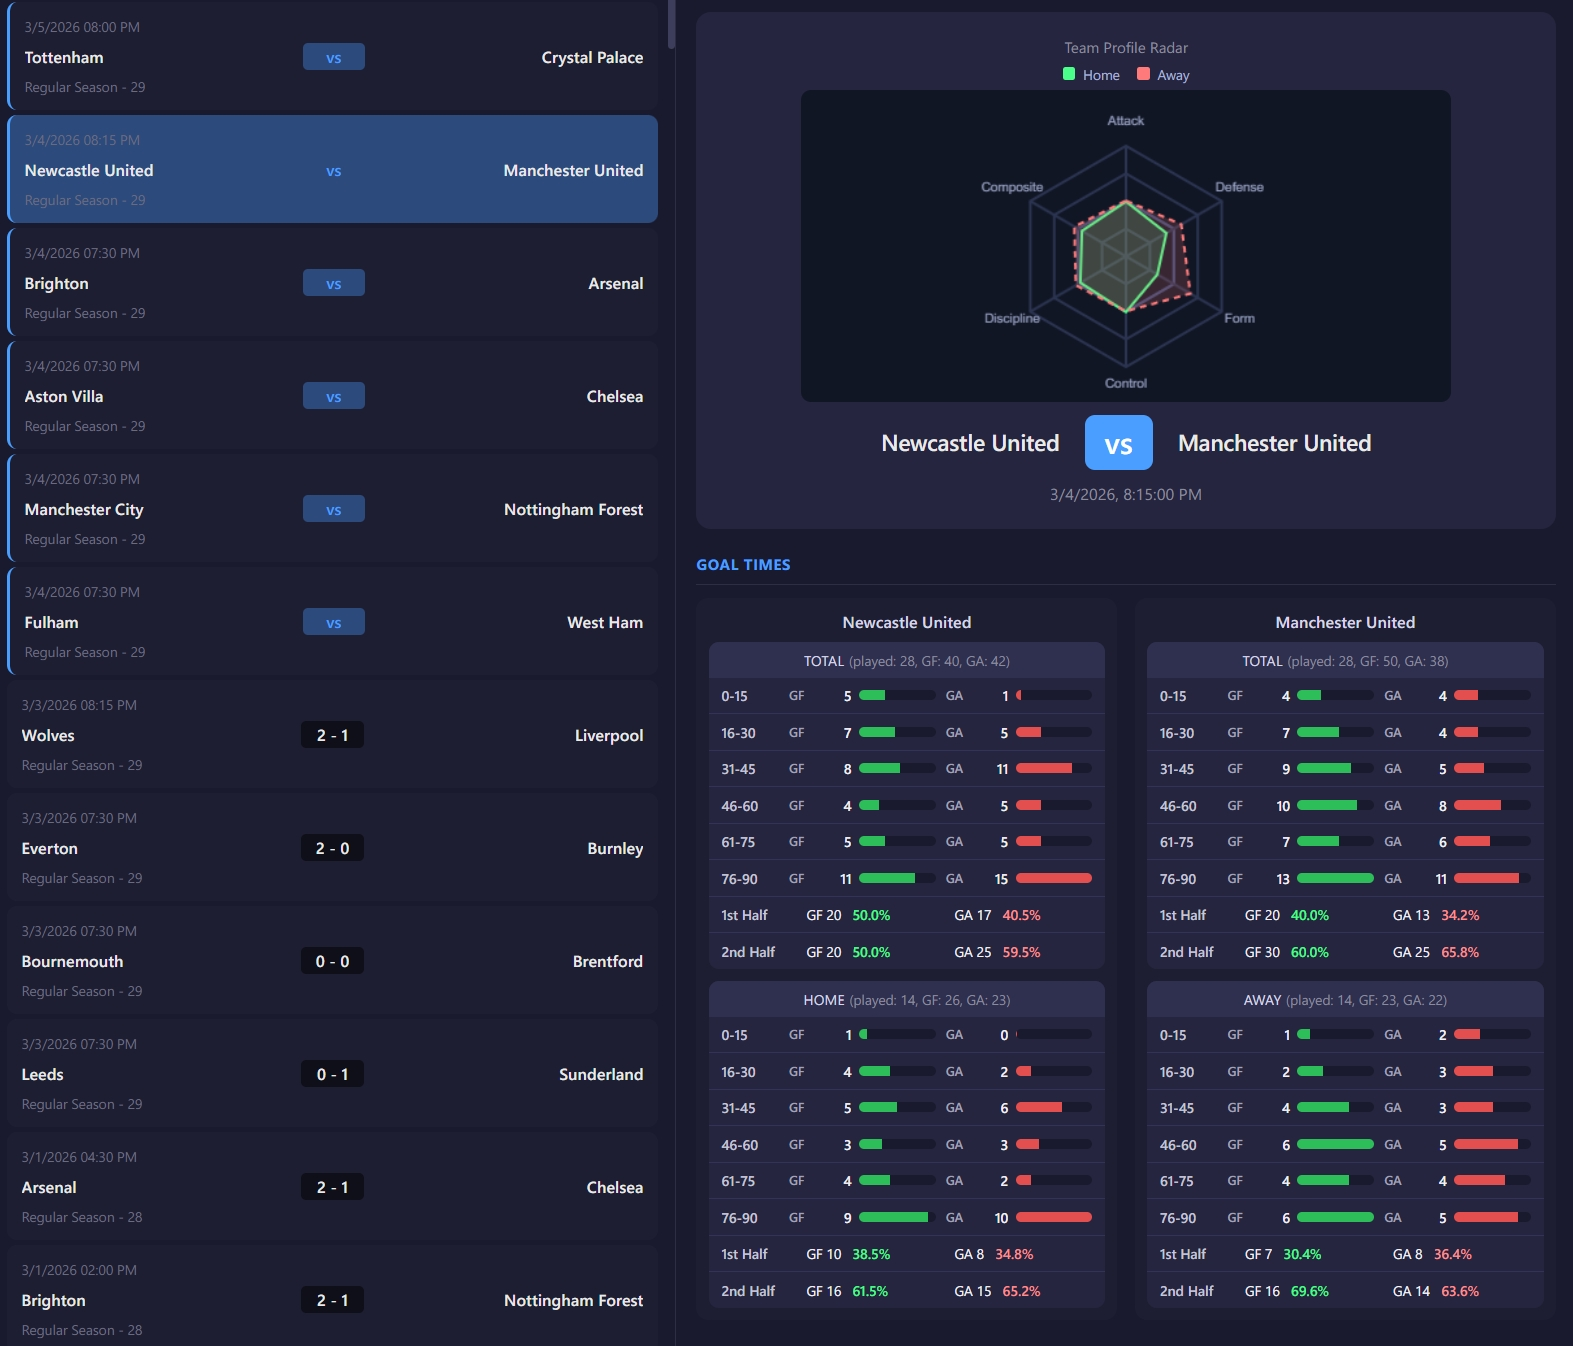
Task: Click the 0 - 1 score for Leeds vs Sunderland
Action: (x=333, y=1074)
